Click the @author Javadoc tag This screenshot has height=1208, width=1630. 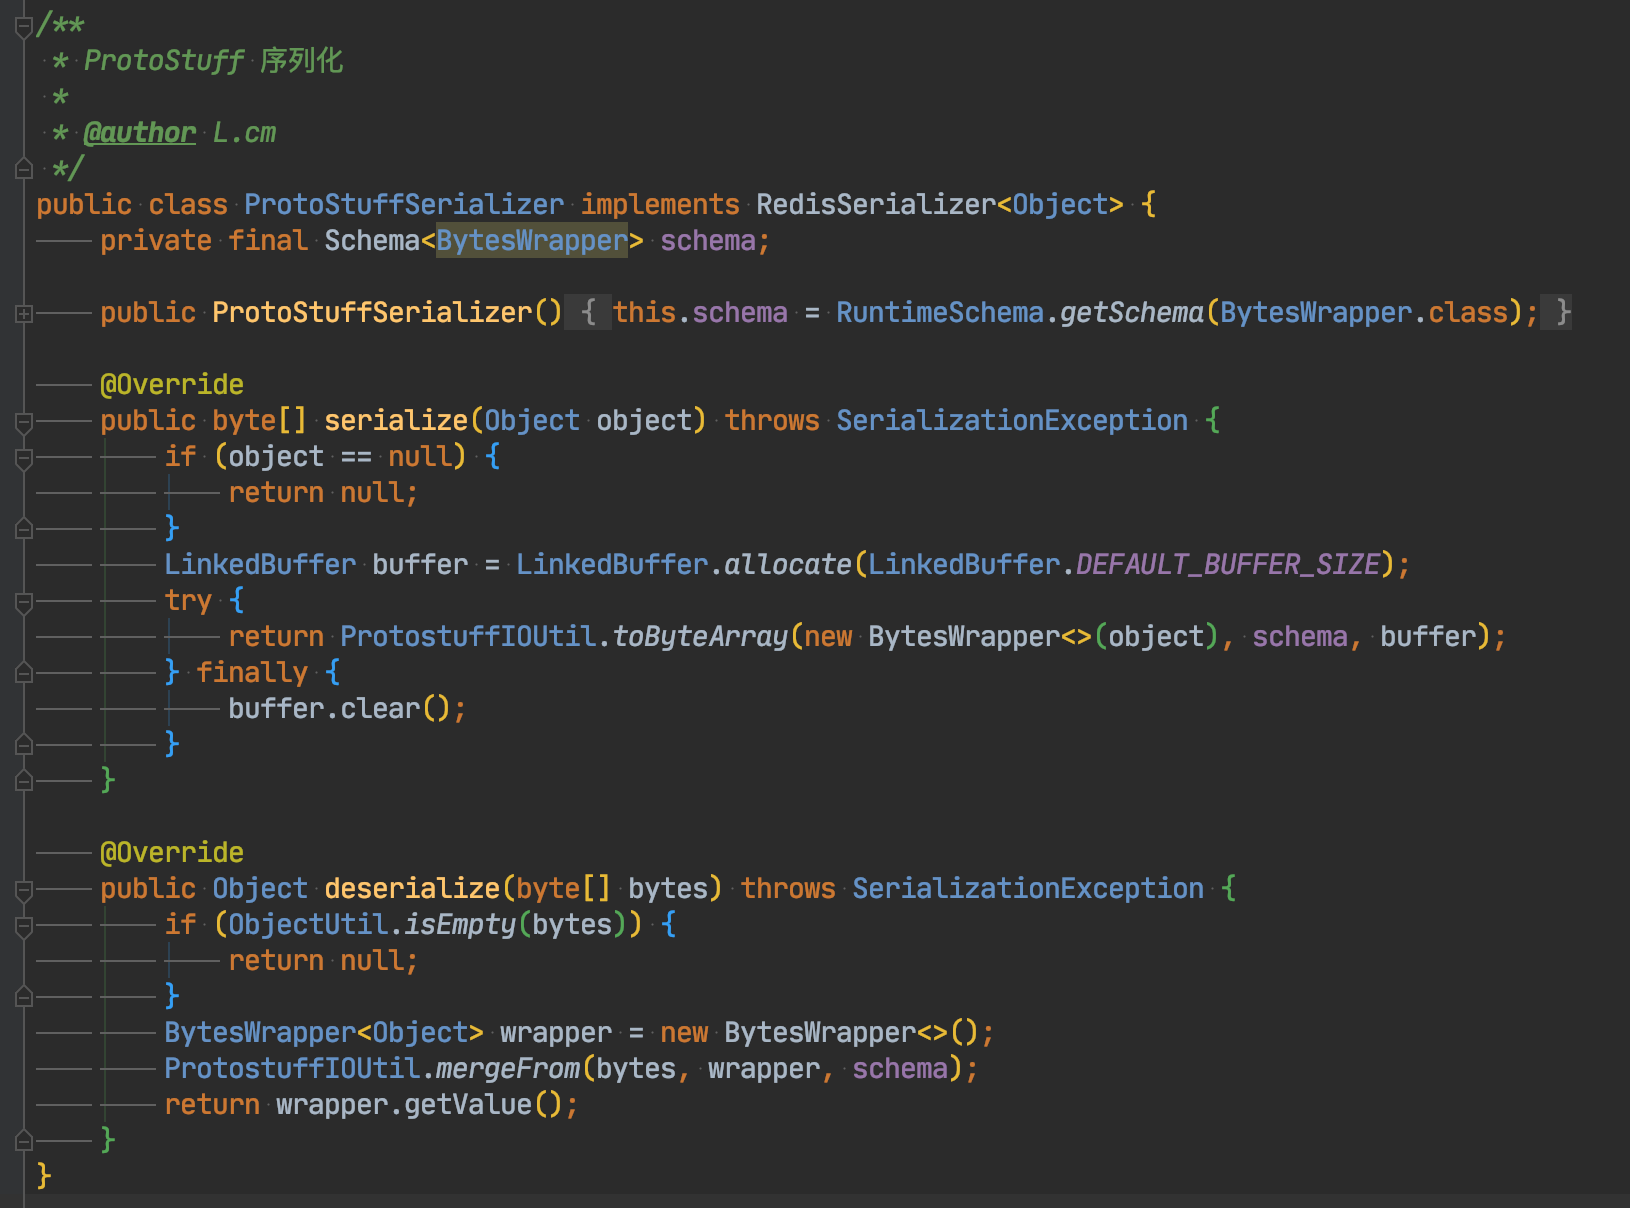click(140, 132)
